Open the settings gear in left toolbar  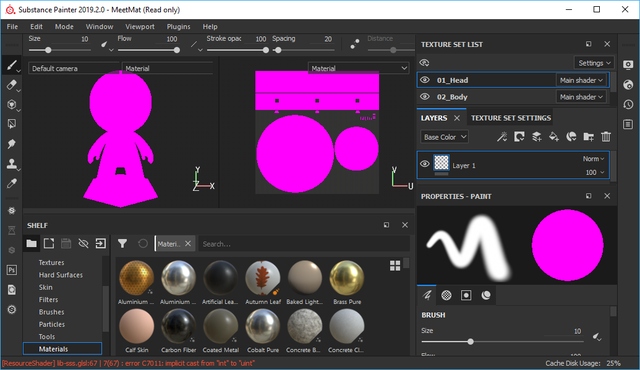coord(11,310)
